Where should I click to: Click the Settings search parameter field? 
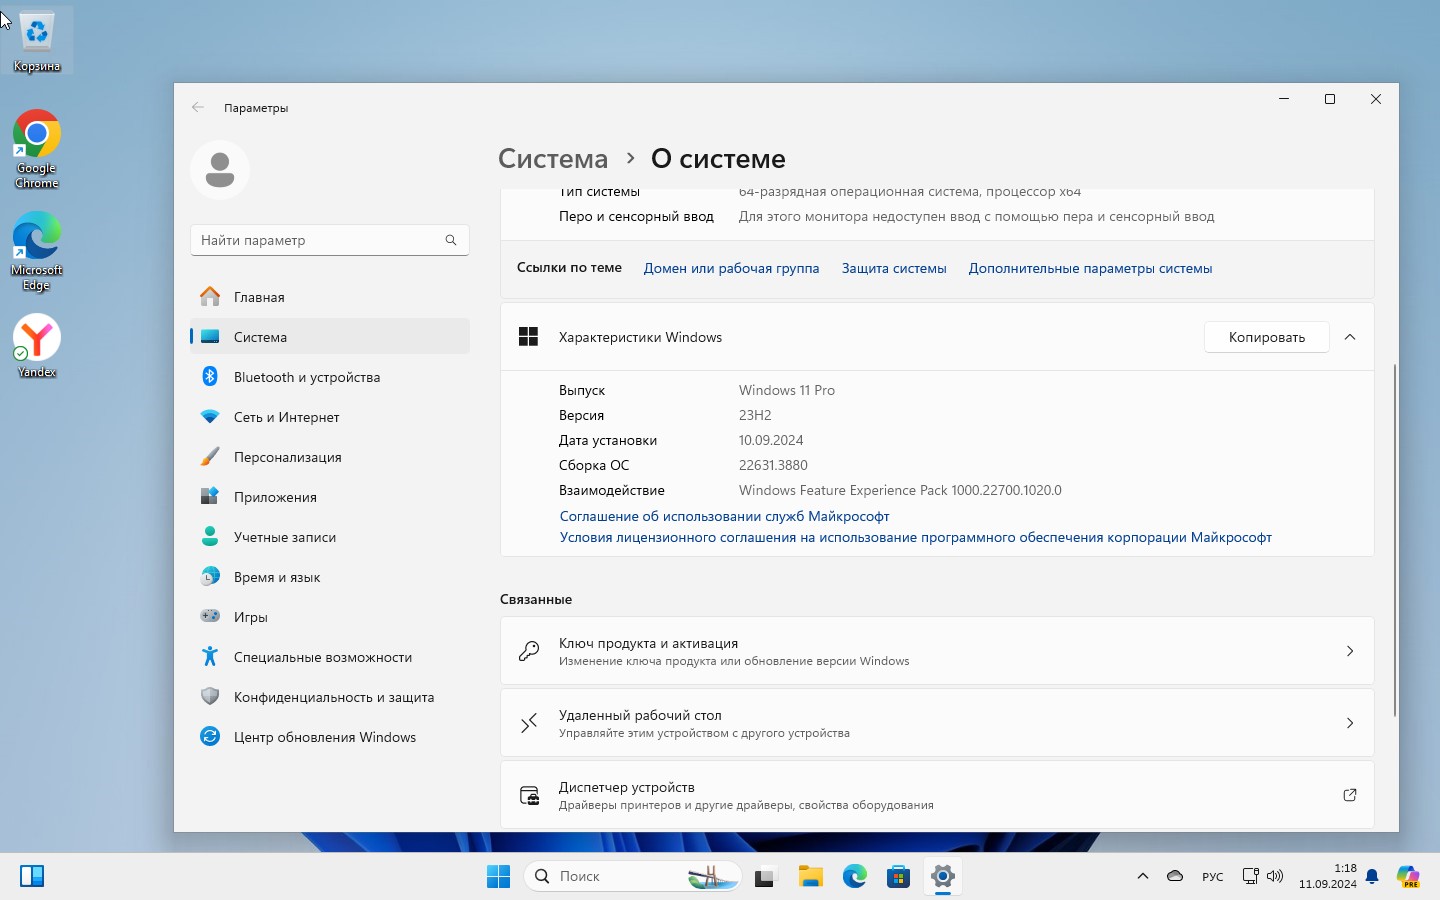[x=320, y=240]
